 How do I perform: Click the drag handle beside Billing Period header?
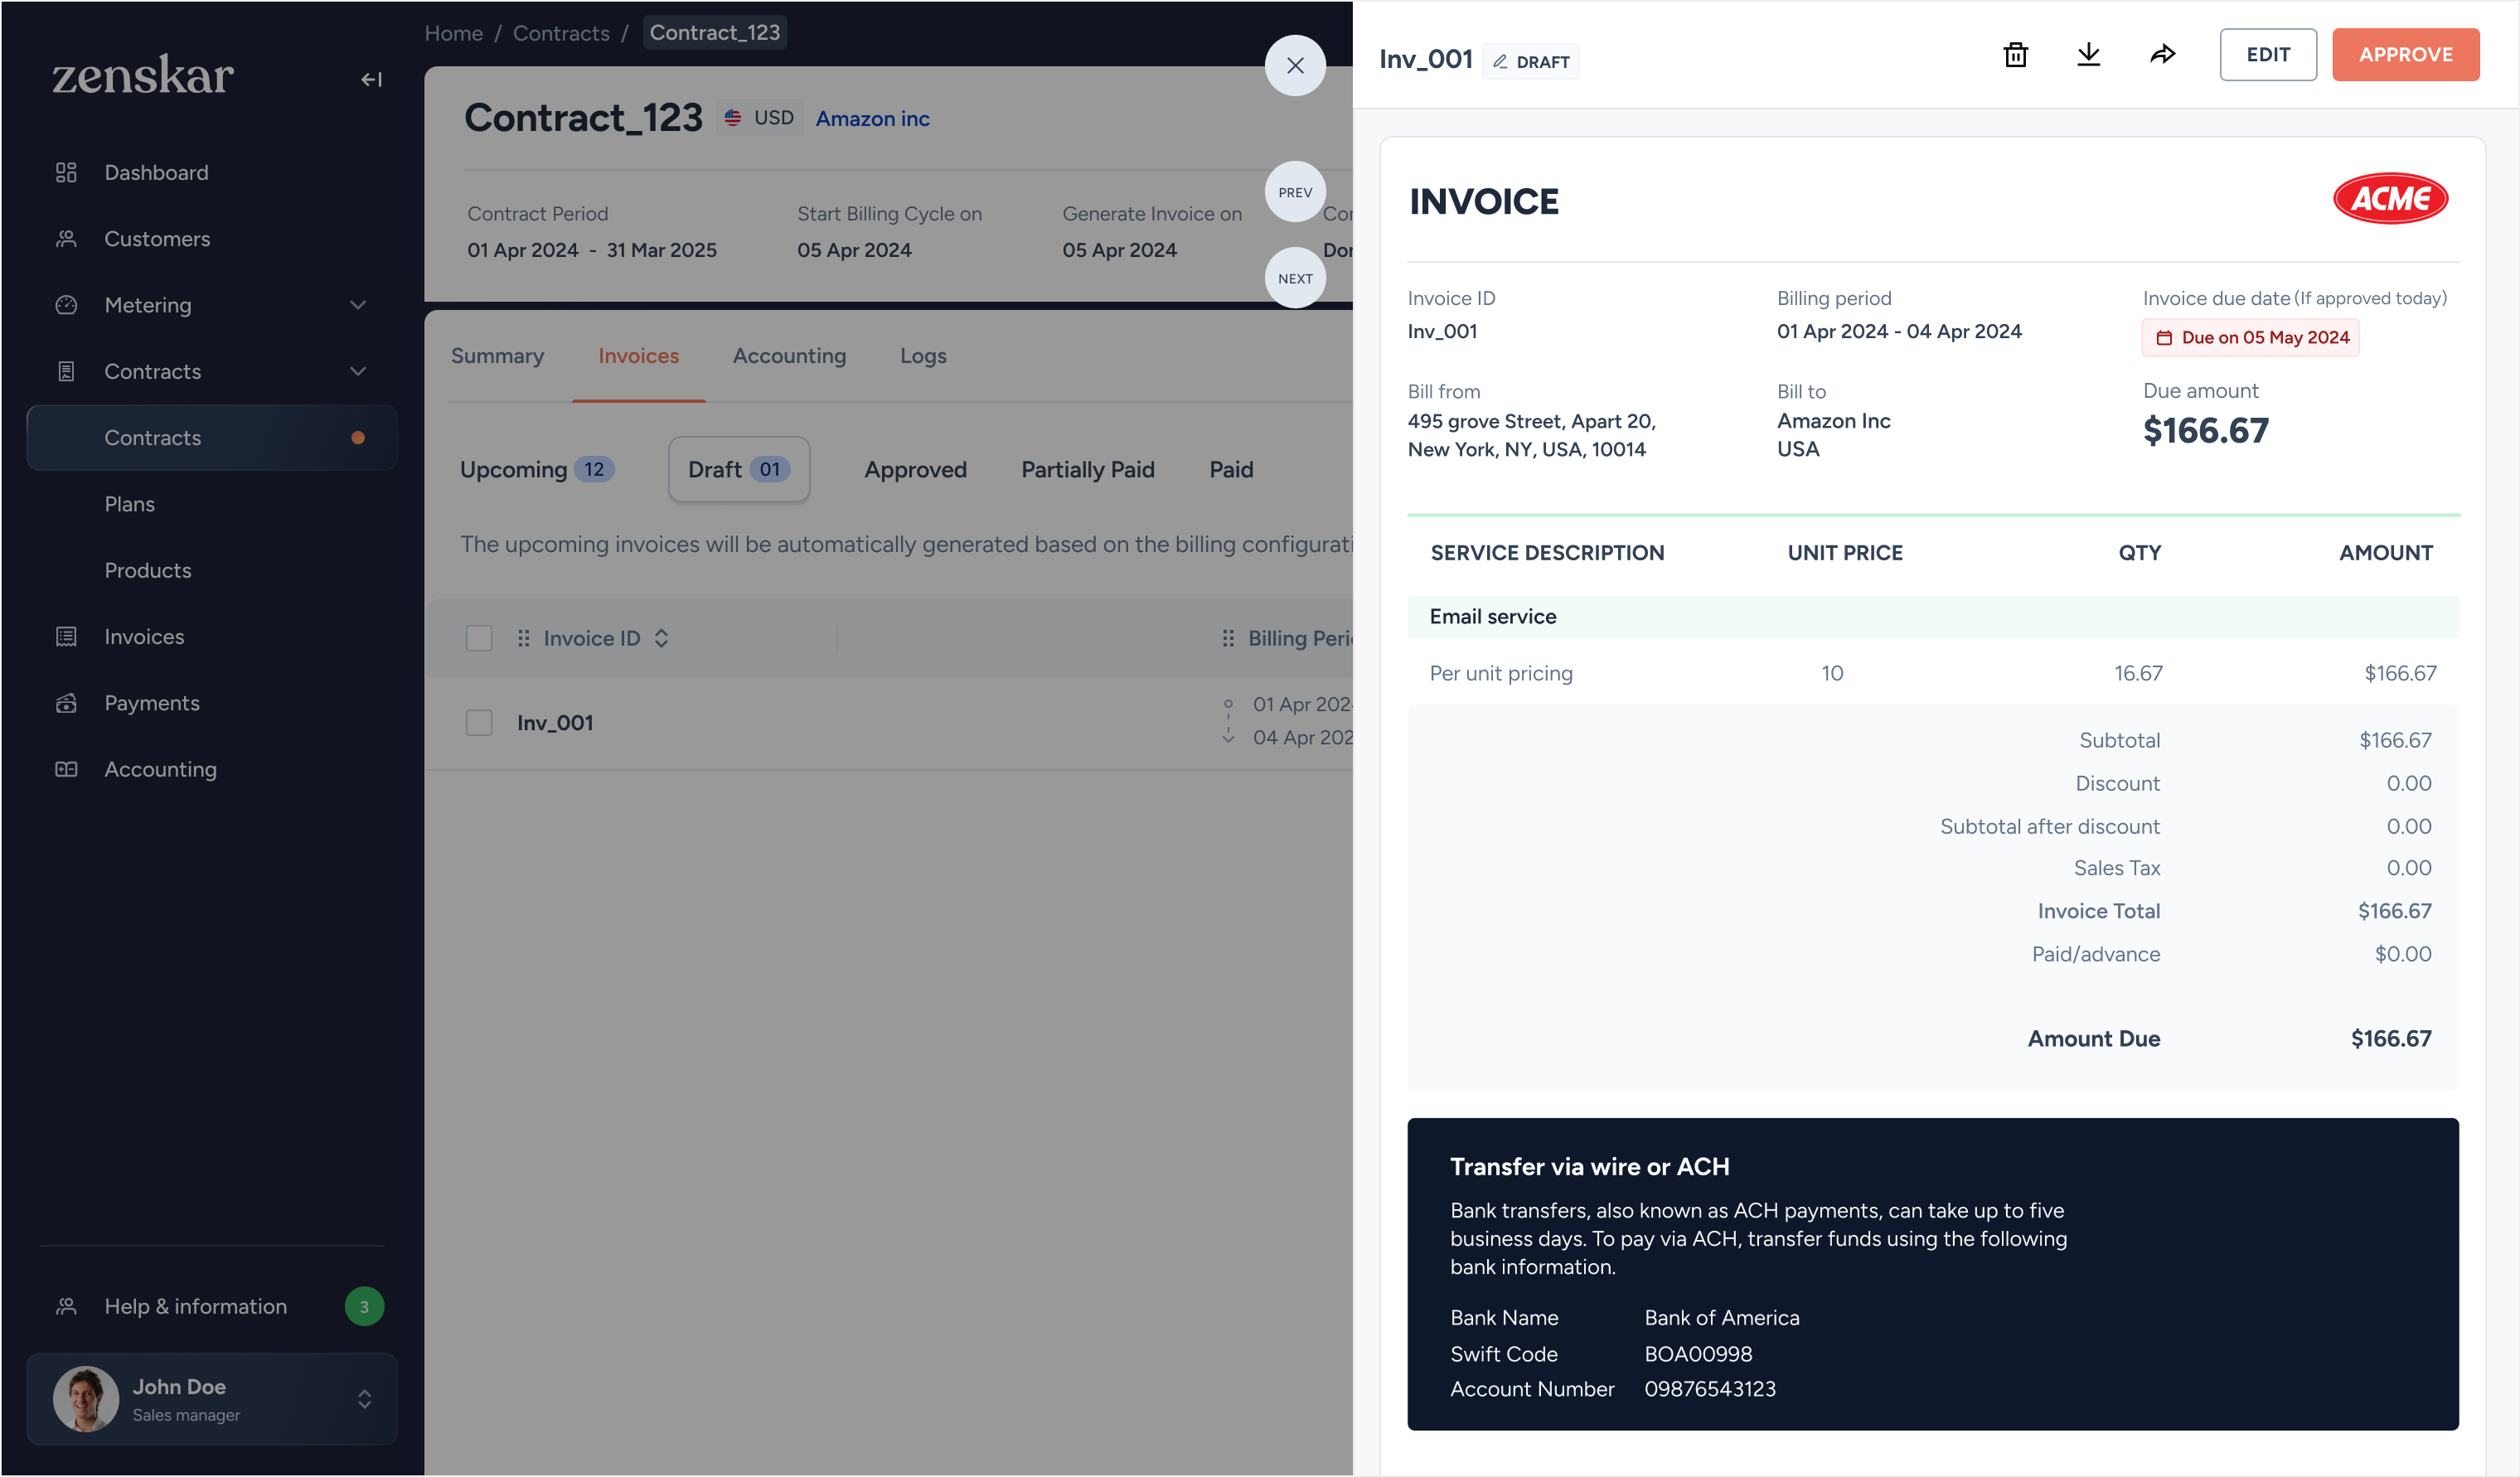click(1228, 638)
